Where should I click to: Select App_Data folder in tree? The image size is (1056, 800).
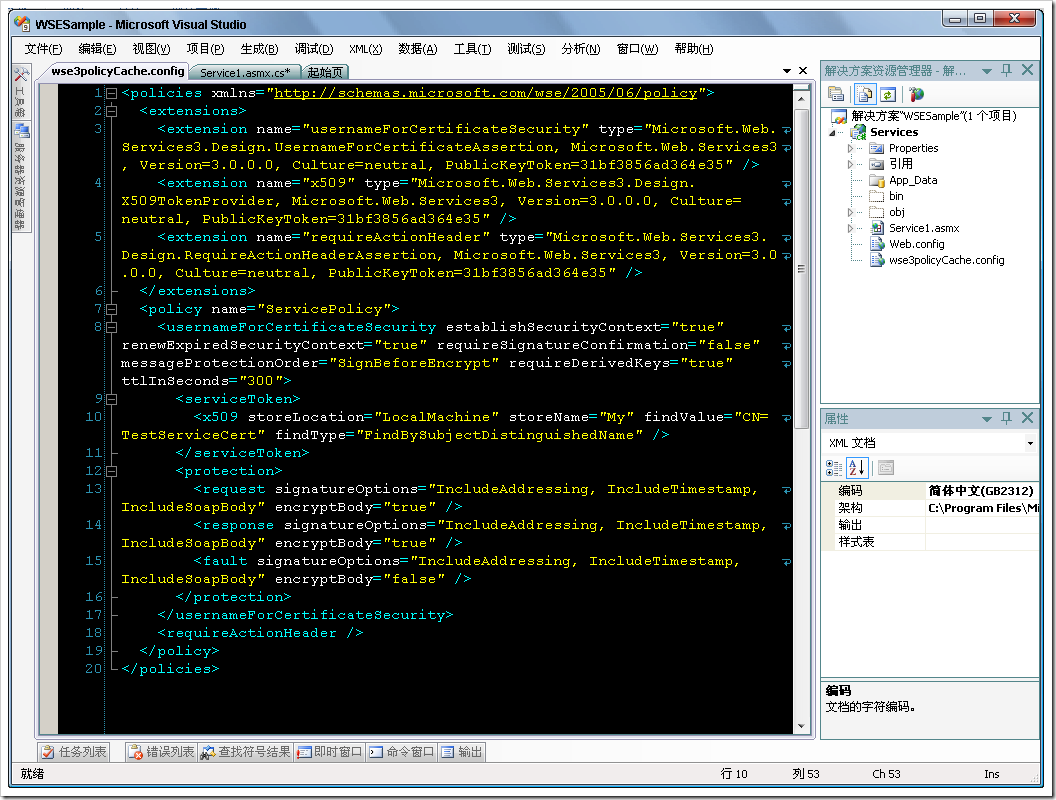[x=913, y=180]
